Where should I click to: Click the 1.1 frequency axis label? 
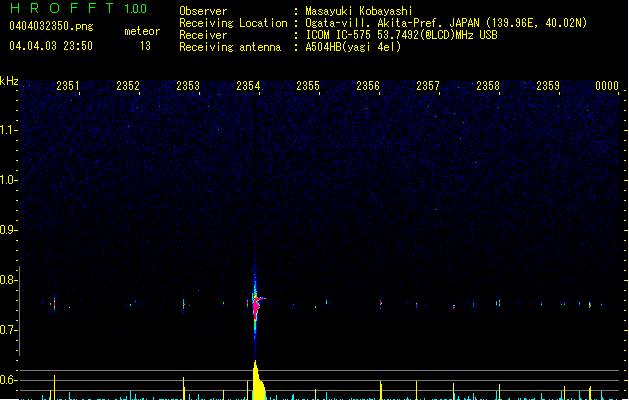point(9,129)
